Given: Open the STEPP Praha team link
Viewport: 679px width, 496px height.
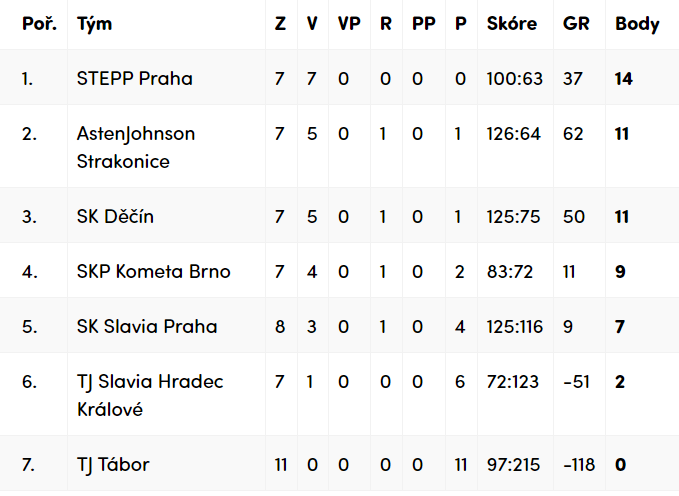Looking at the screenshot, I should pos(135,78).
